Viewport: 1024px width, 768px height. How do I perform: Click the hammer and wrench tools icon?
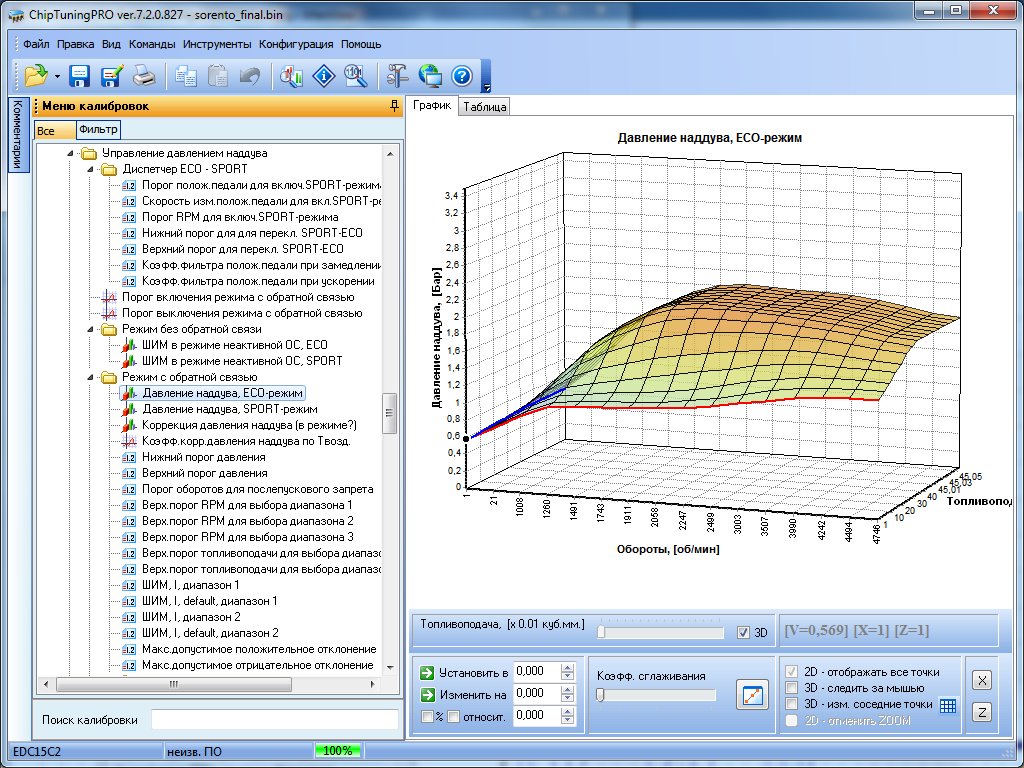[397, 75]
